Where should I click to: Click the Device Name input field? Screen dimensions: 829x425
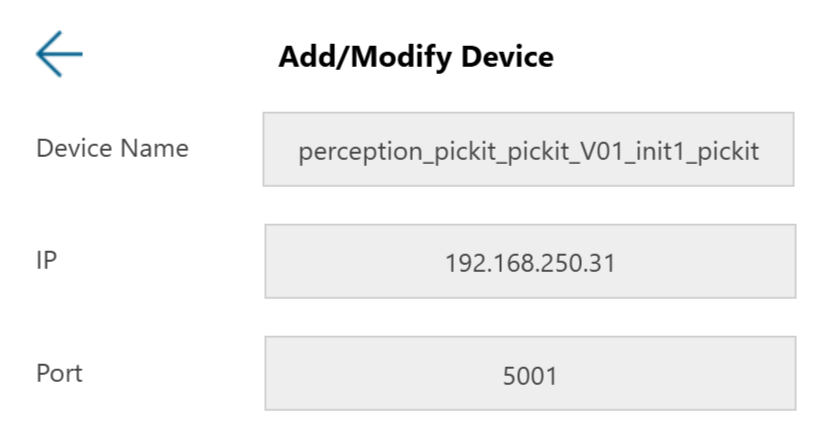point(528,150)
